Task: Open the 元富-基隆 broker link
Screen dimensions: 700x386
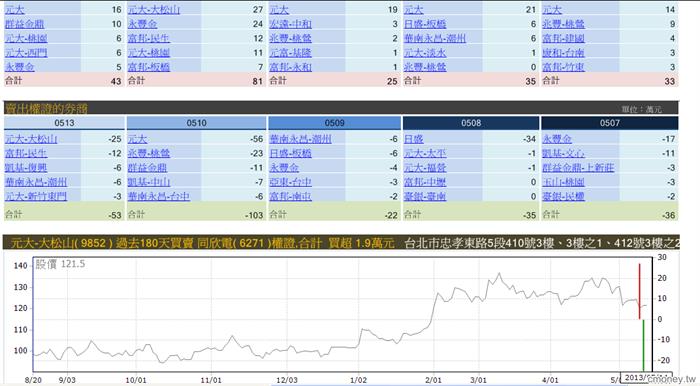Action: coord(291,53)
